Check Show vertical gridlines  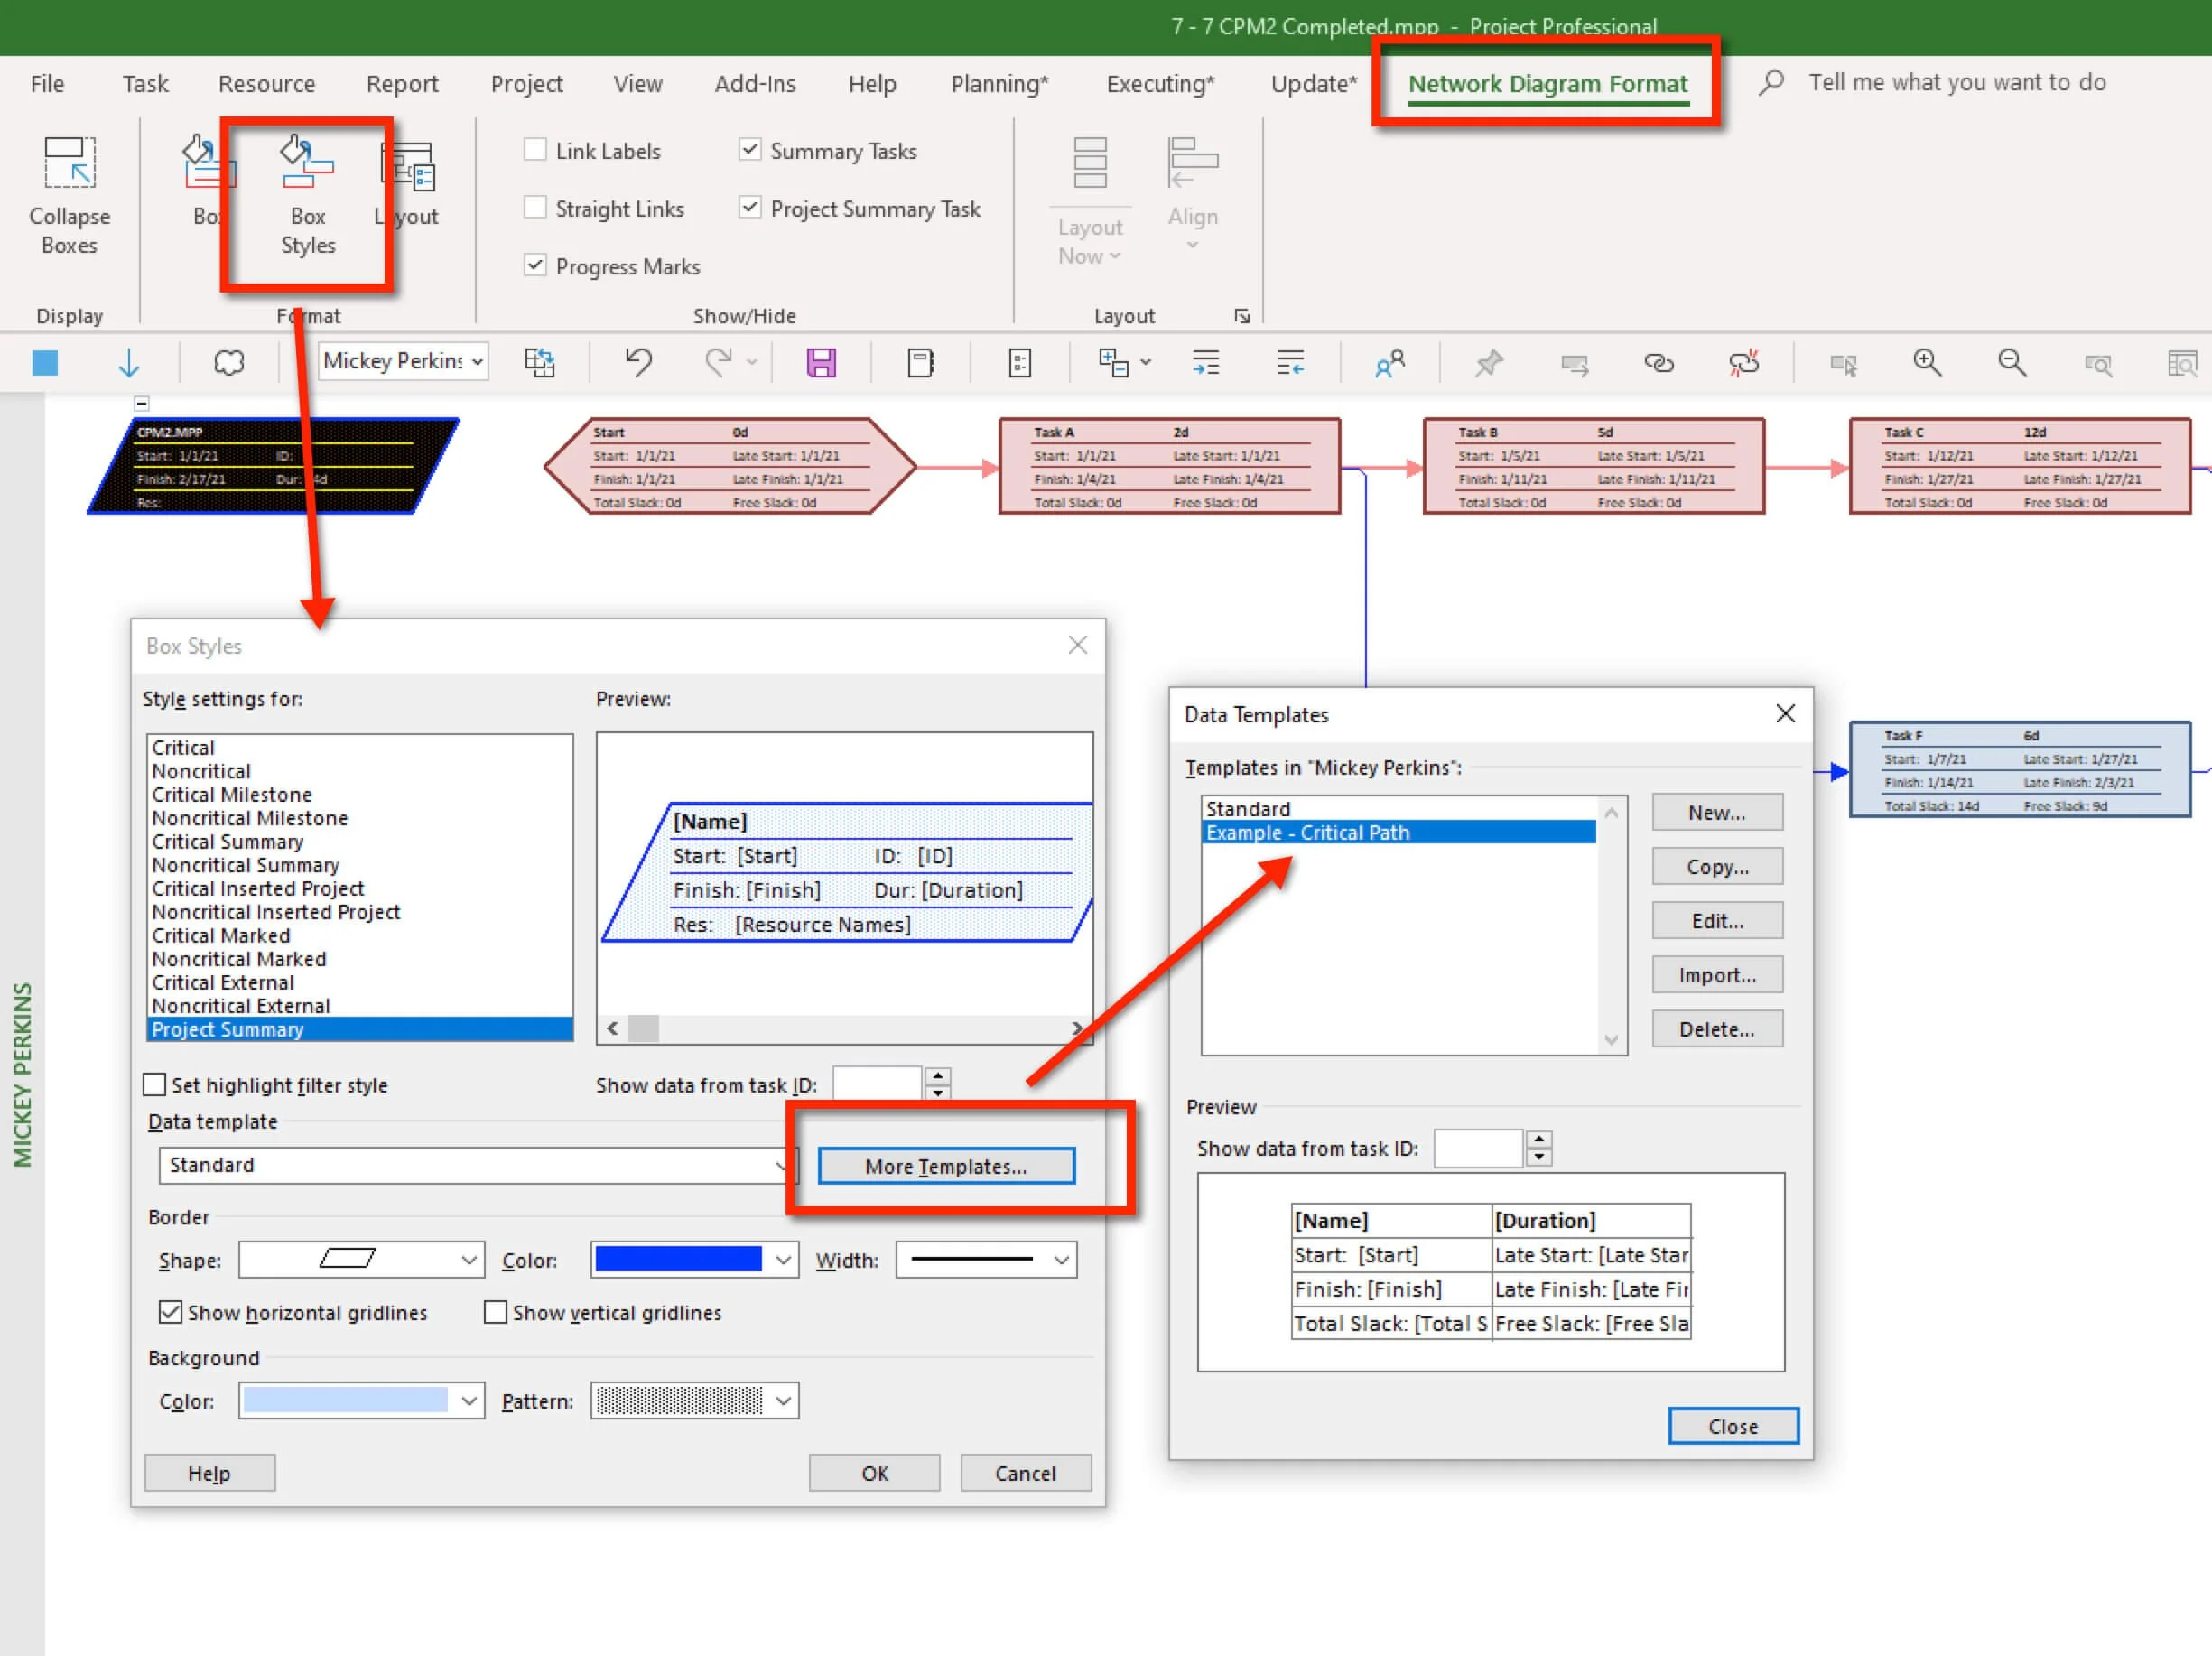[495, 1312]
